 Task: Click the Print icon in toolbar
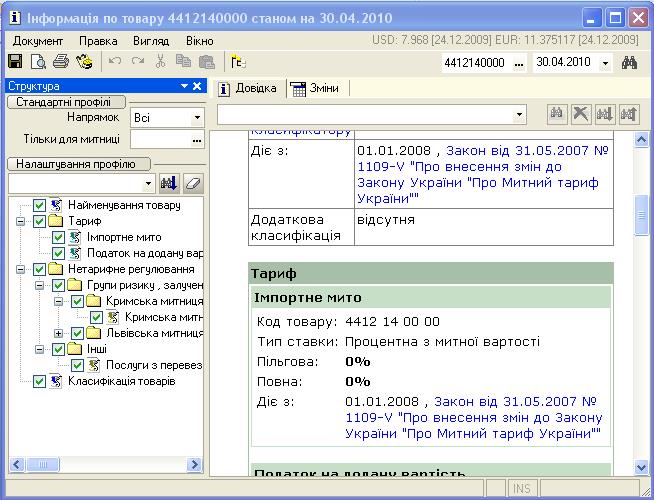(x=61, y=62)
